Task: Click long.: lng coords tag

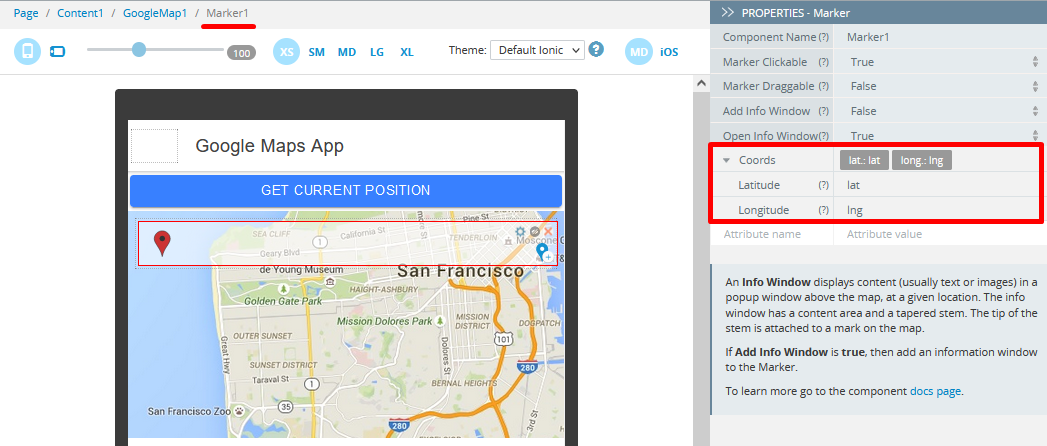Action: point(921,160)
